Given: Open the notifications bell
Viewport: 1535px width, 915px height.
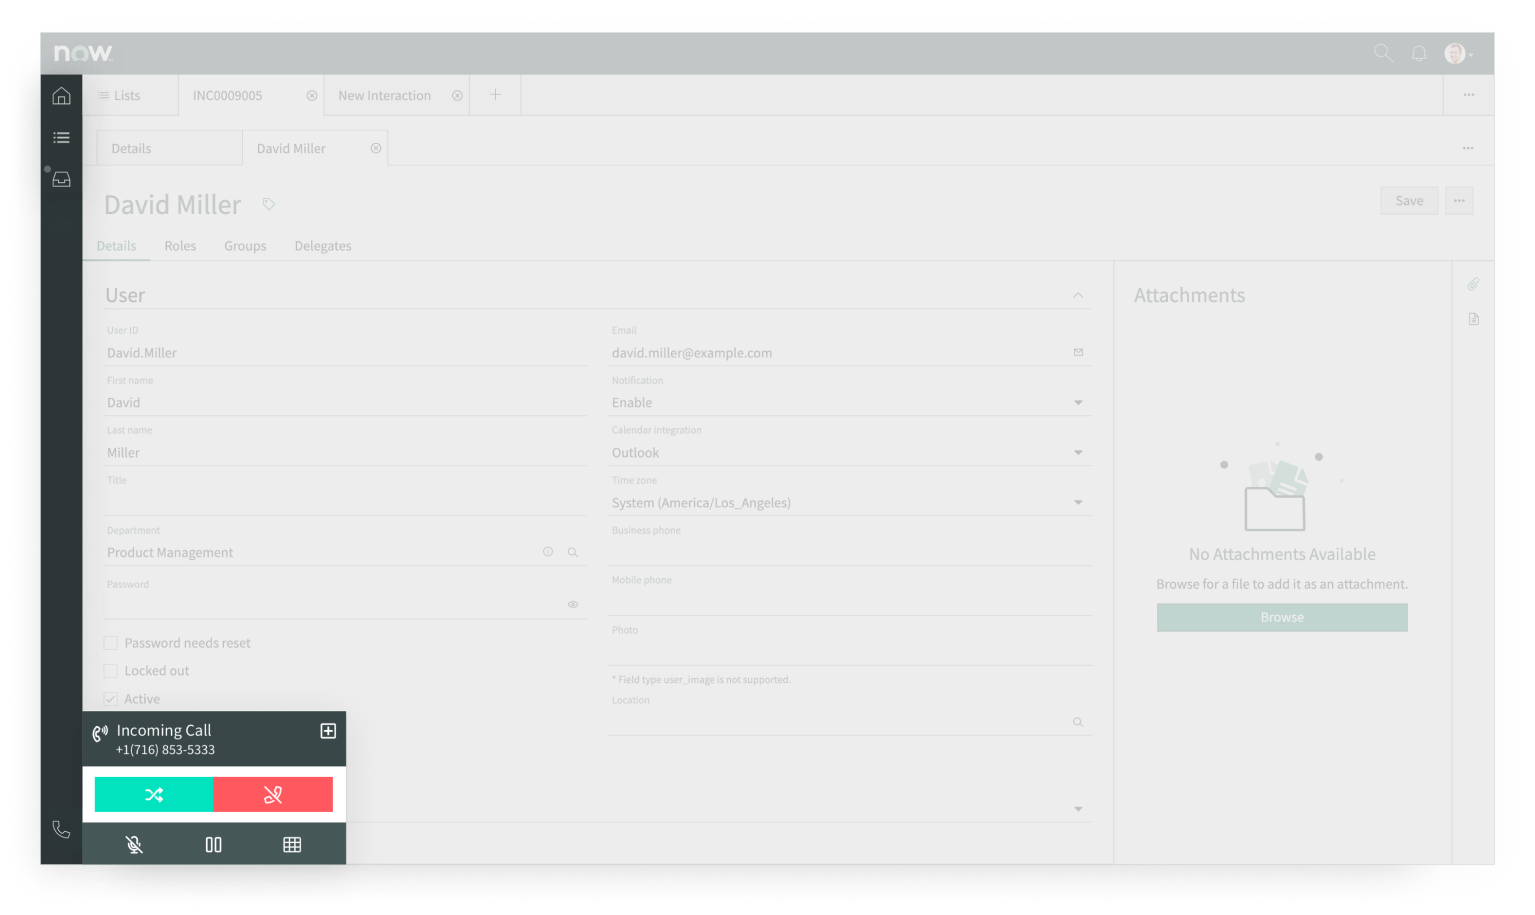Looking at the screenshot, I should (1419, 53).
